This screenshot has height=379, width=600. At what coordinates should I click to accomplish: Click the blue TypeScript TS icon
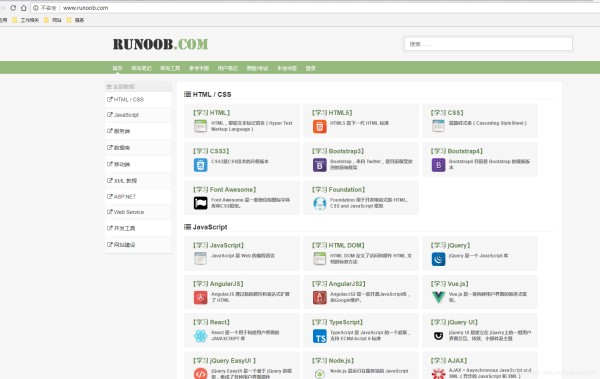(320, 336)
